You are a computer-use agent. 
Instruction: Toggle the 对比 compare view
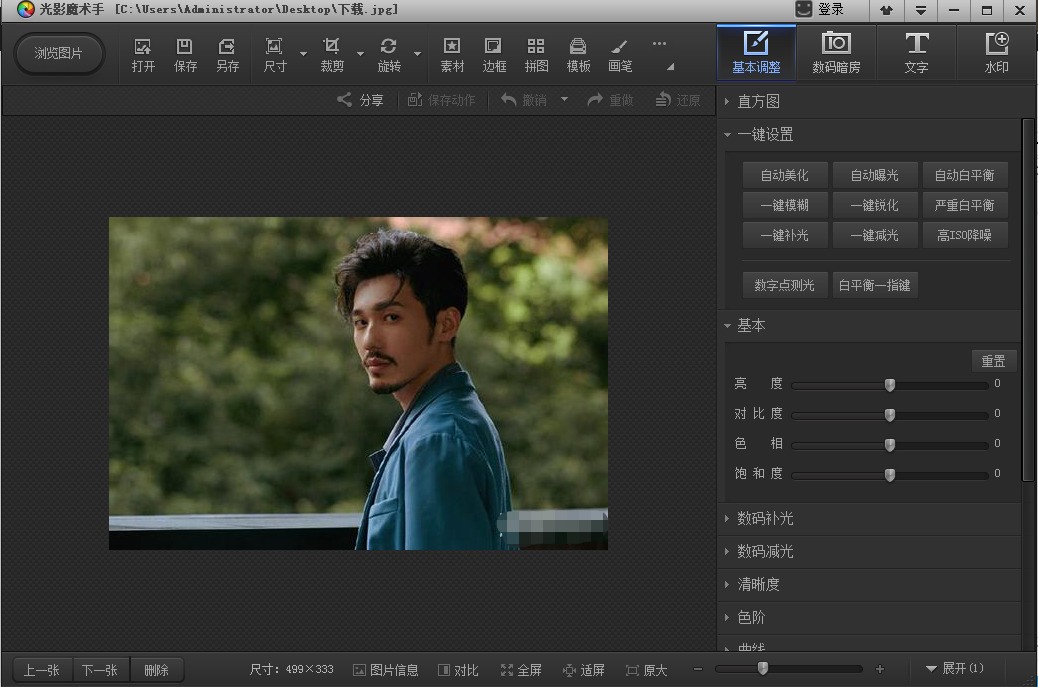pos(457,670)
